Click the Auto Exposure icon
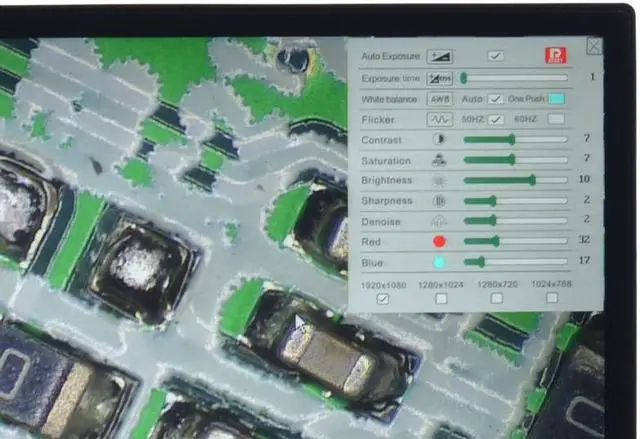The width and height of the screenshot is (640, 439). pyautogui.click(x=439, y=56)
